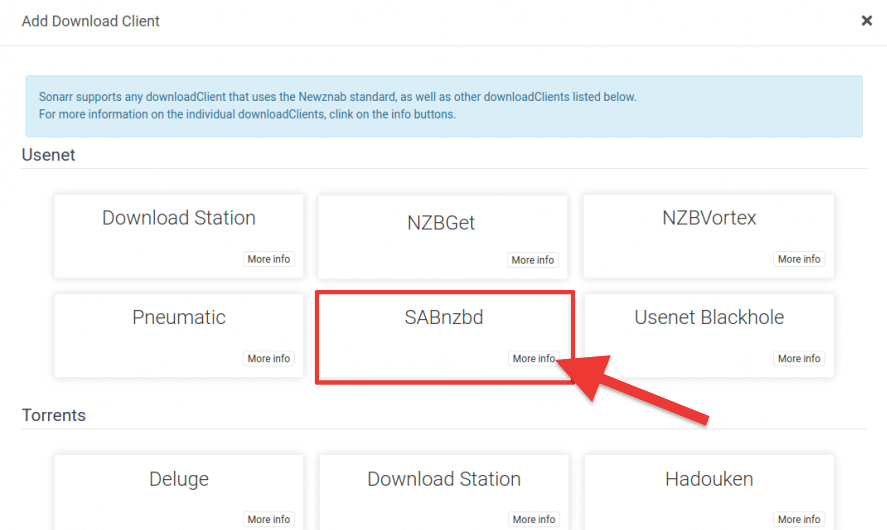This screenshot has width=887, height=530.
Task: Show More info for Usenet Blackhole
Action: pyautogui.click(x=798, y=358)
